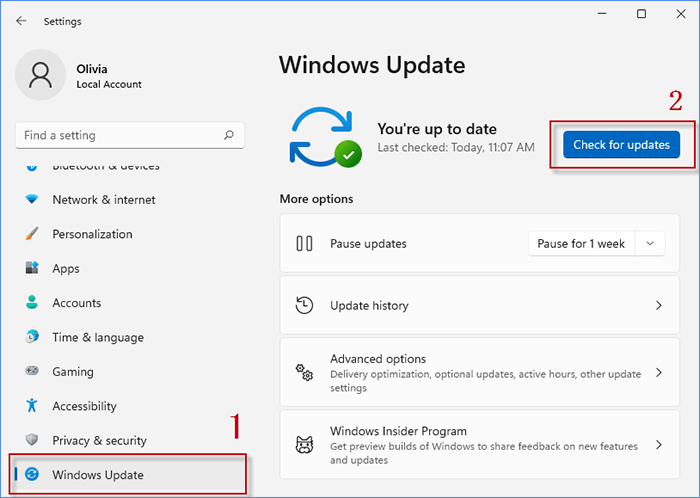Maximize the Settings window
700x498 pixels.
click(x=642, y=14)
